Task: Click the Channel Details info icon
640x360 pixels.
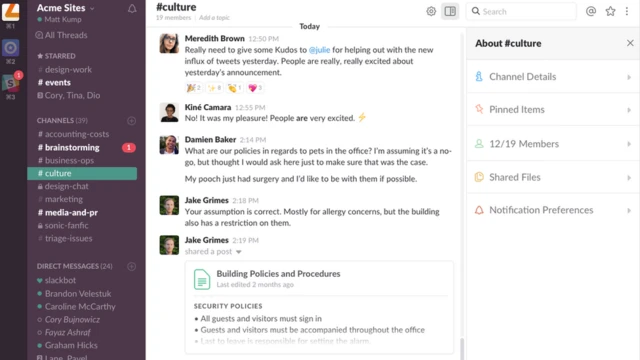Action: 479,76
